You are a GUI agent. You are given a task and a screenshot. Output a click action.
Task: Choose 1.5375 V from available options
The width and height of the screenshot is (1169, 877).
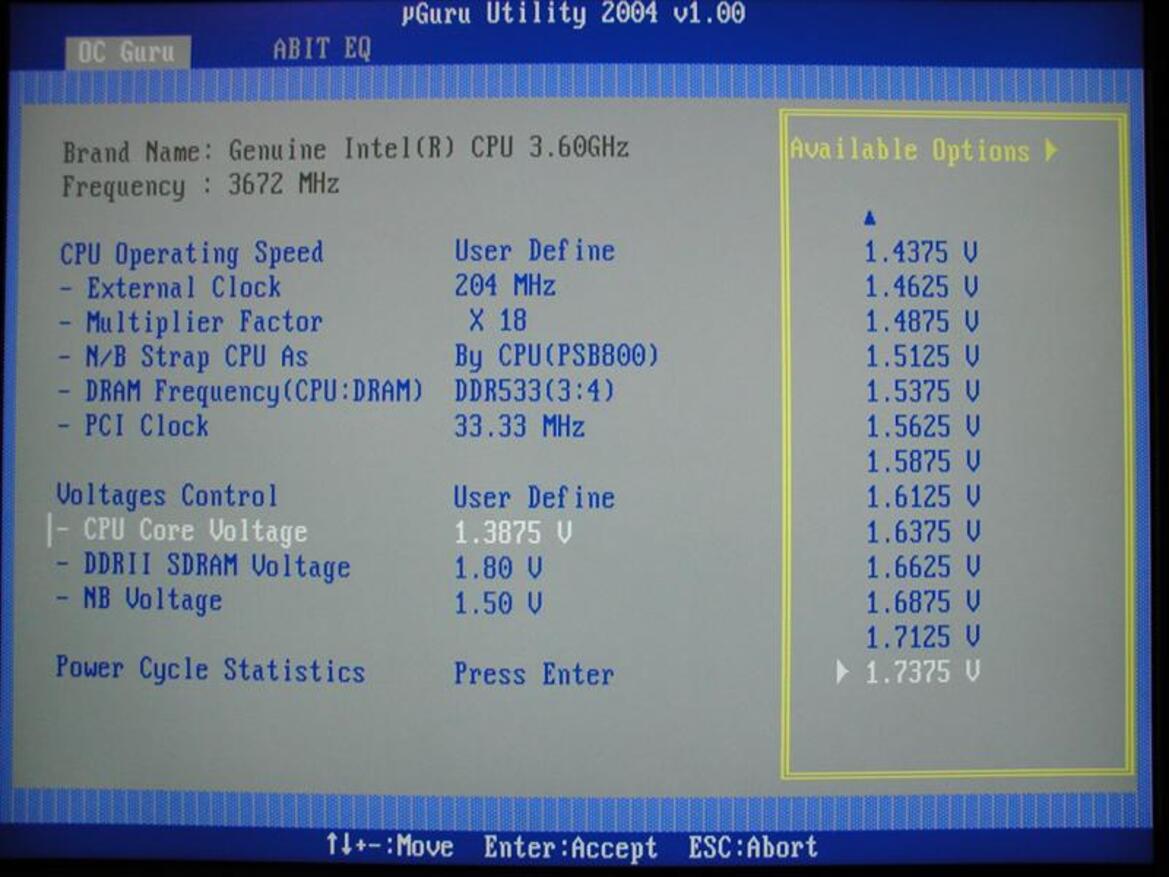(x=921, y=392)
